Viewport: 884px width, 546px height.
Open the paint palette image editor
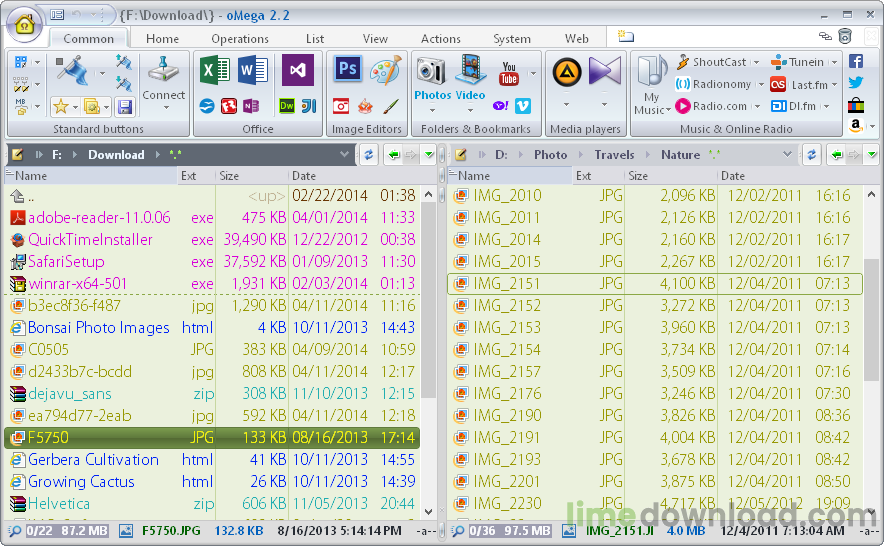coord(386,70)
